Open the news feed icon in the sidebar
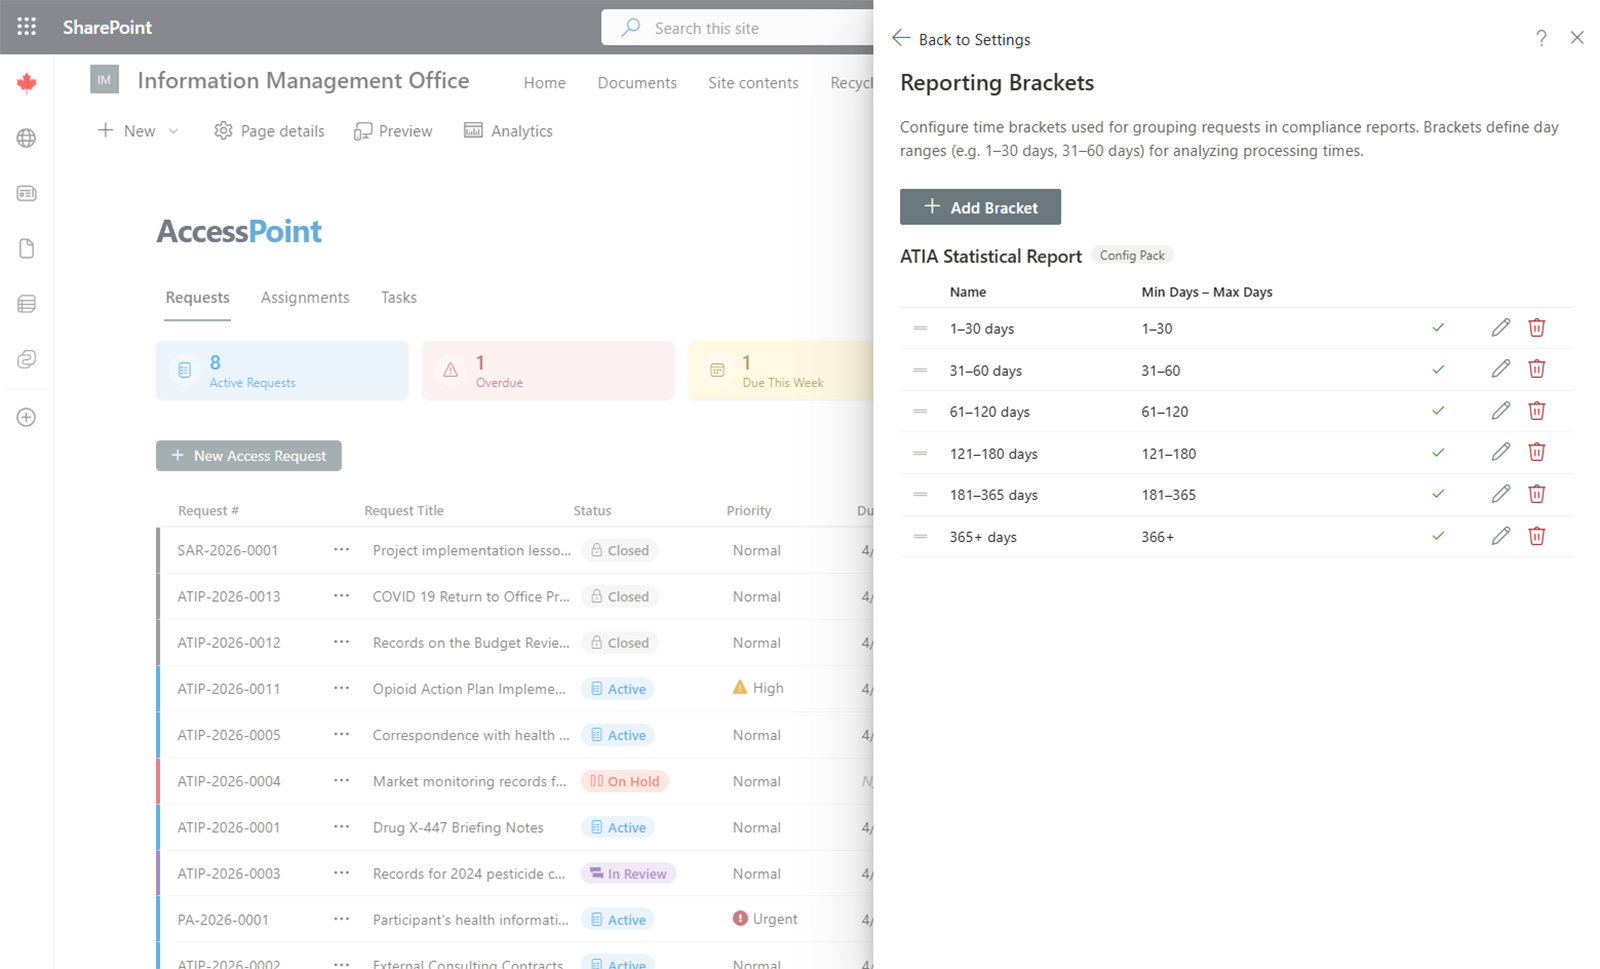Viewport: 1600px width, 969px height. (x=26, y=193)
